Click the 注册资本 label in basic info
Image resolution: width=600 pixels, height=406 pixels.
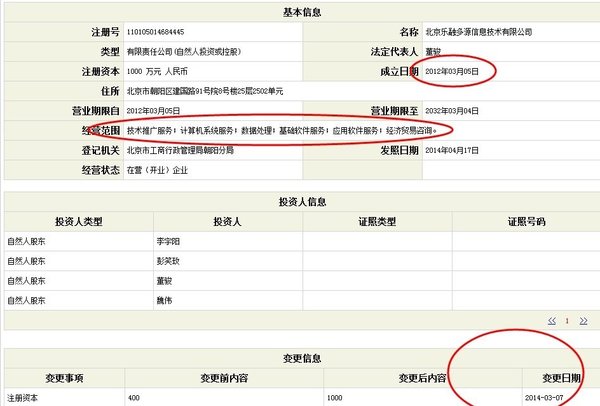pos(101,71)
